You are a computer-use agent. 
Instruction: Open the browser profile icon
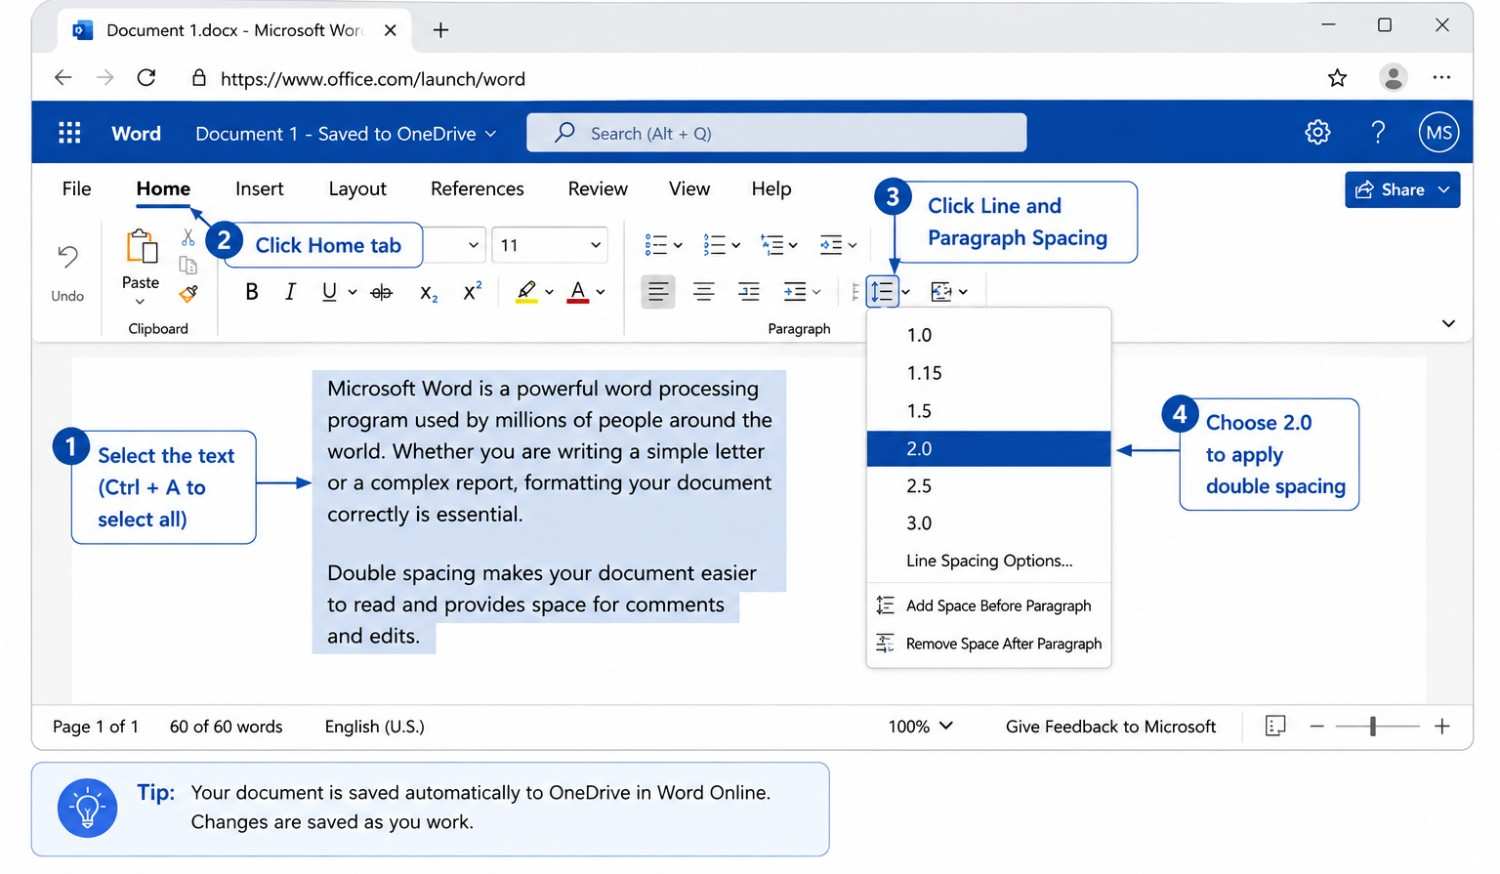point(1393,77)
